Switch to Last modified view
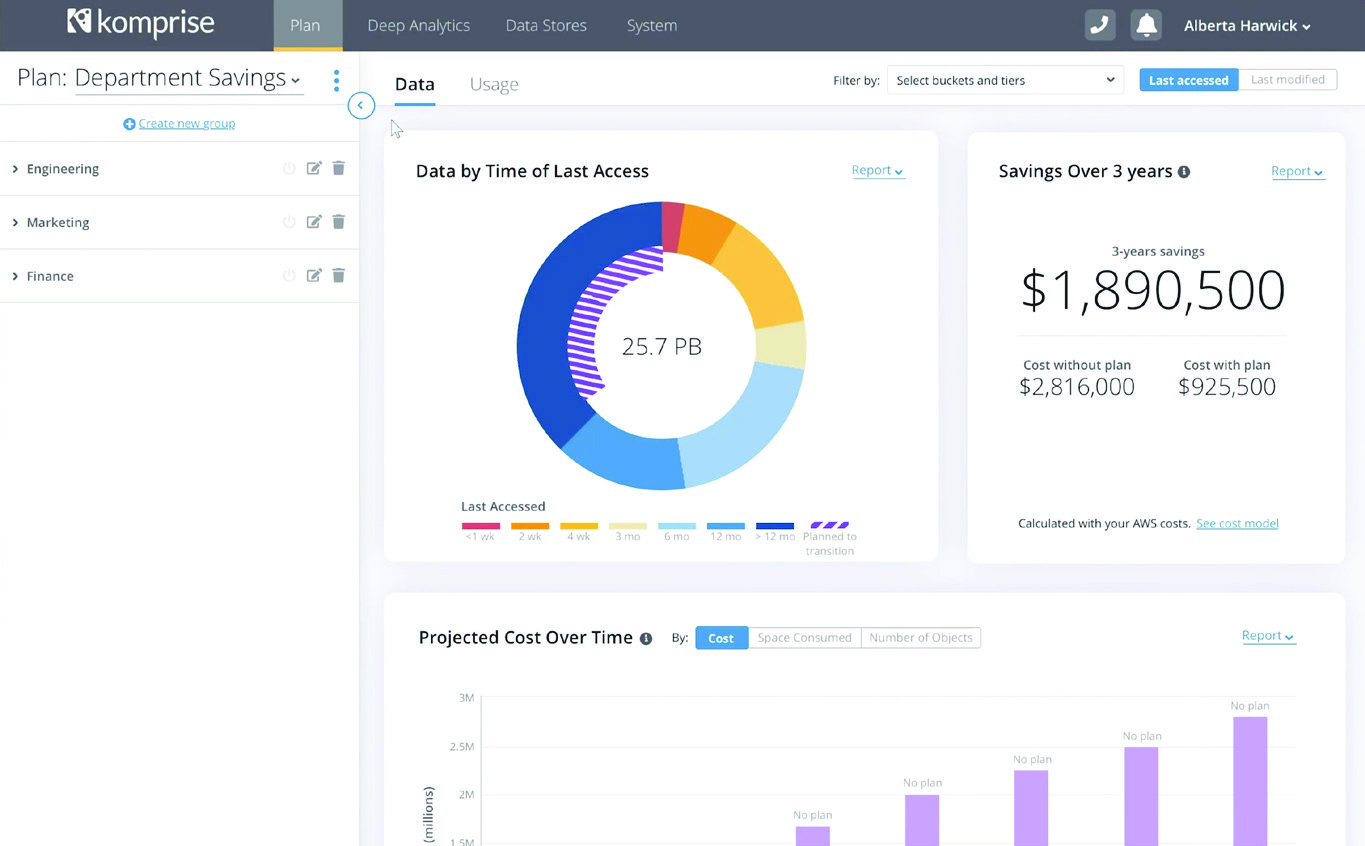 coord(1287,80)
